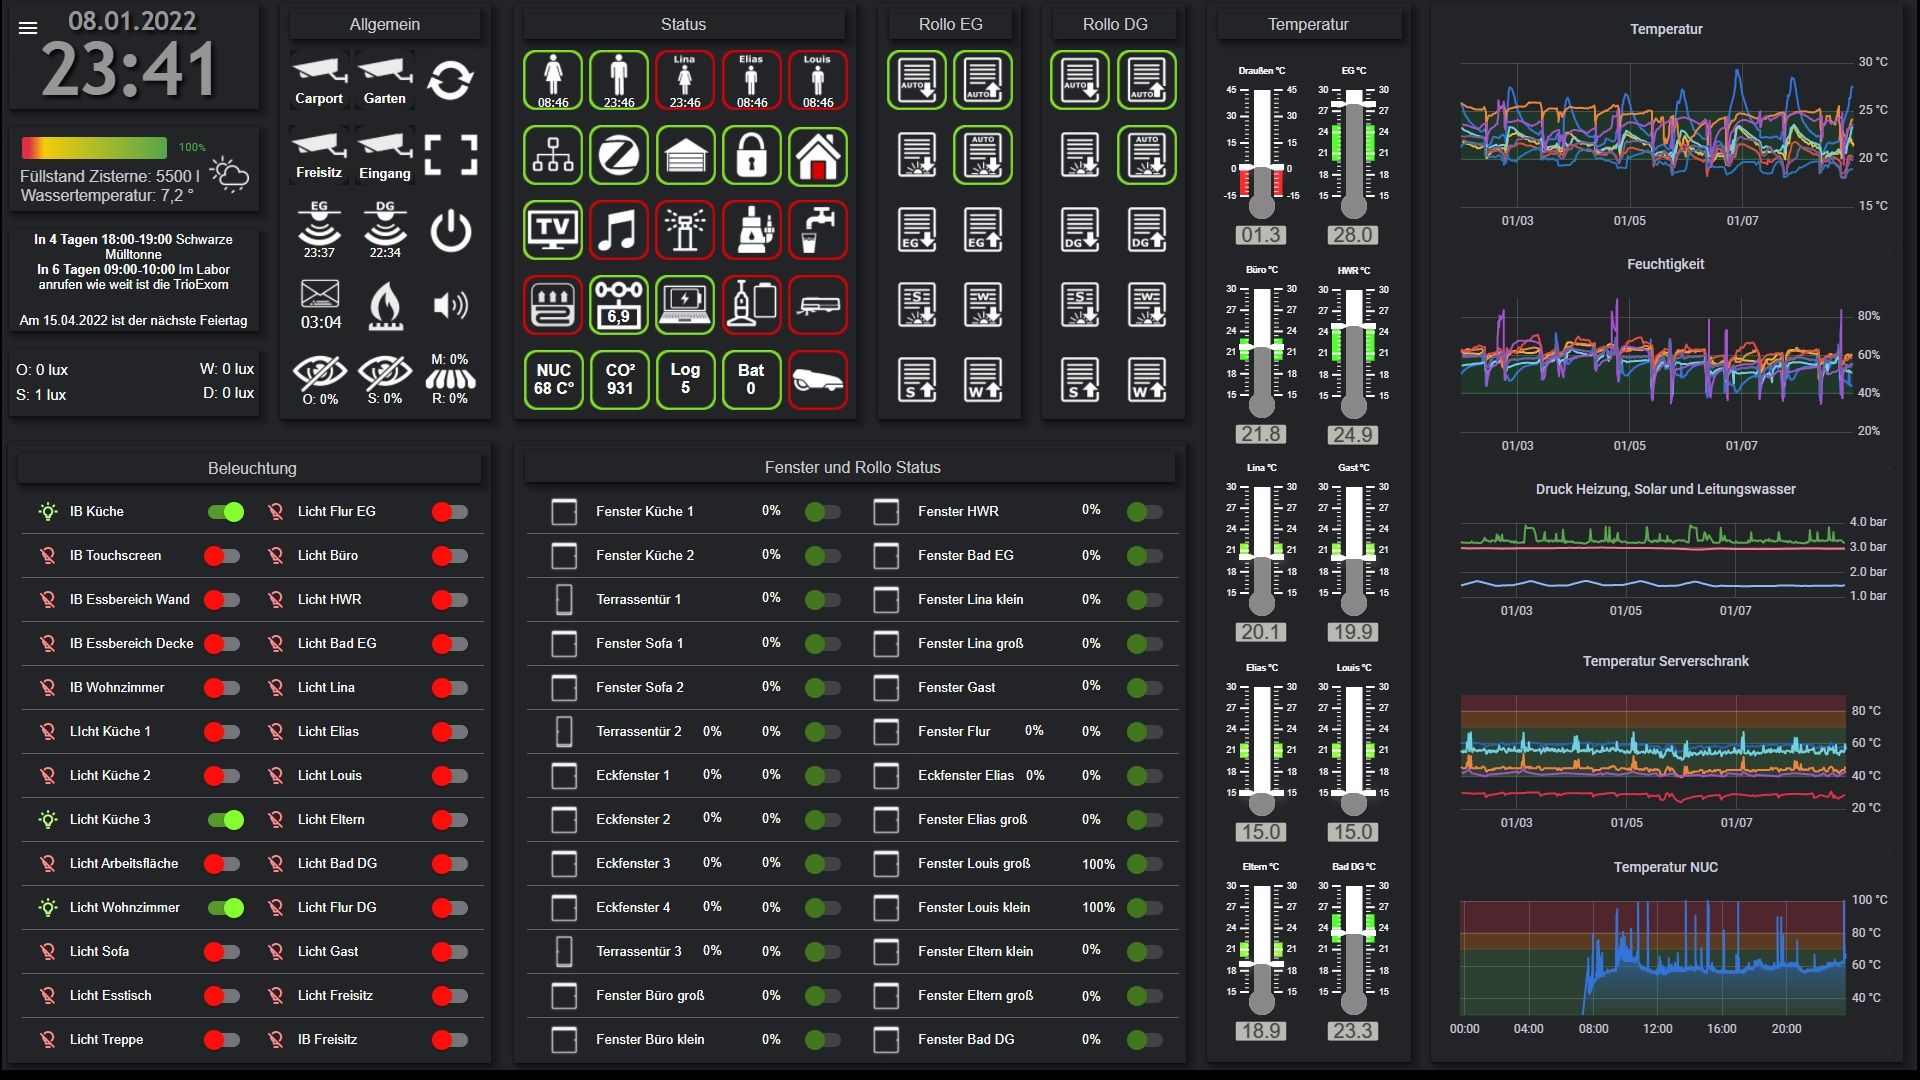Turn off IB Küche light switch

pyautogui.click(x=226, y=512)
